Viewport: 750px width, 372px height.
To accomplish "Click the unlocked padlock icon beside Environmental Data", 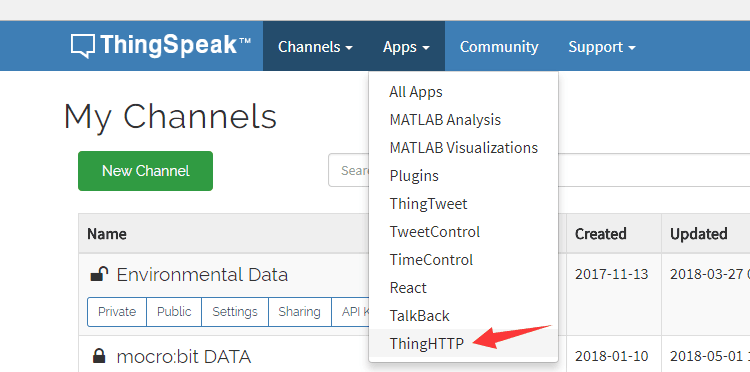I will (x=99, y=274).
